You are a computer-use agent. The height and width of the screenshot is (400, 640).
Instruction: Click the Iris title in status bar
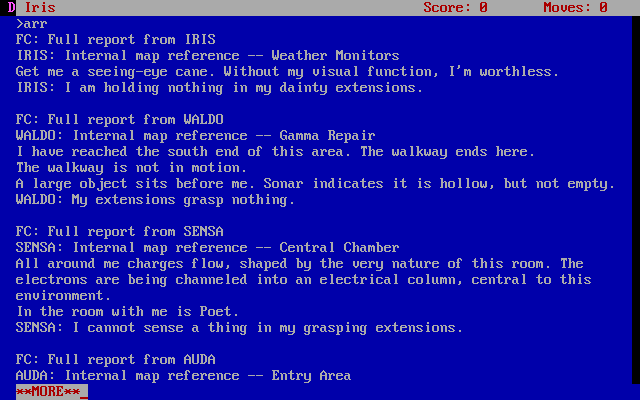(40, 7)
